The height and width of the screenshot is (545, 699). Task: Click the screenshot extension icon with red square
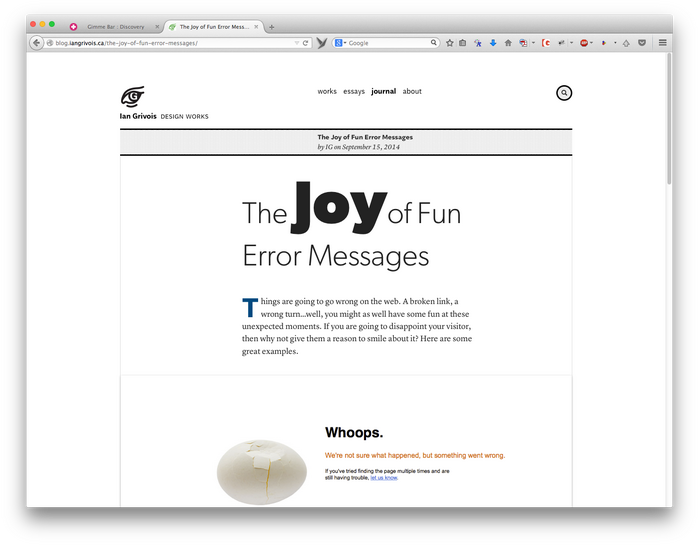(x=523, y=43)
